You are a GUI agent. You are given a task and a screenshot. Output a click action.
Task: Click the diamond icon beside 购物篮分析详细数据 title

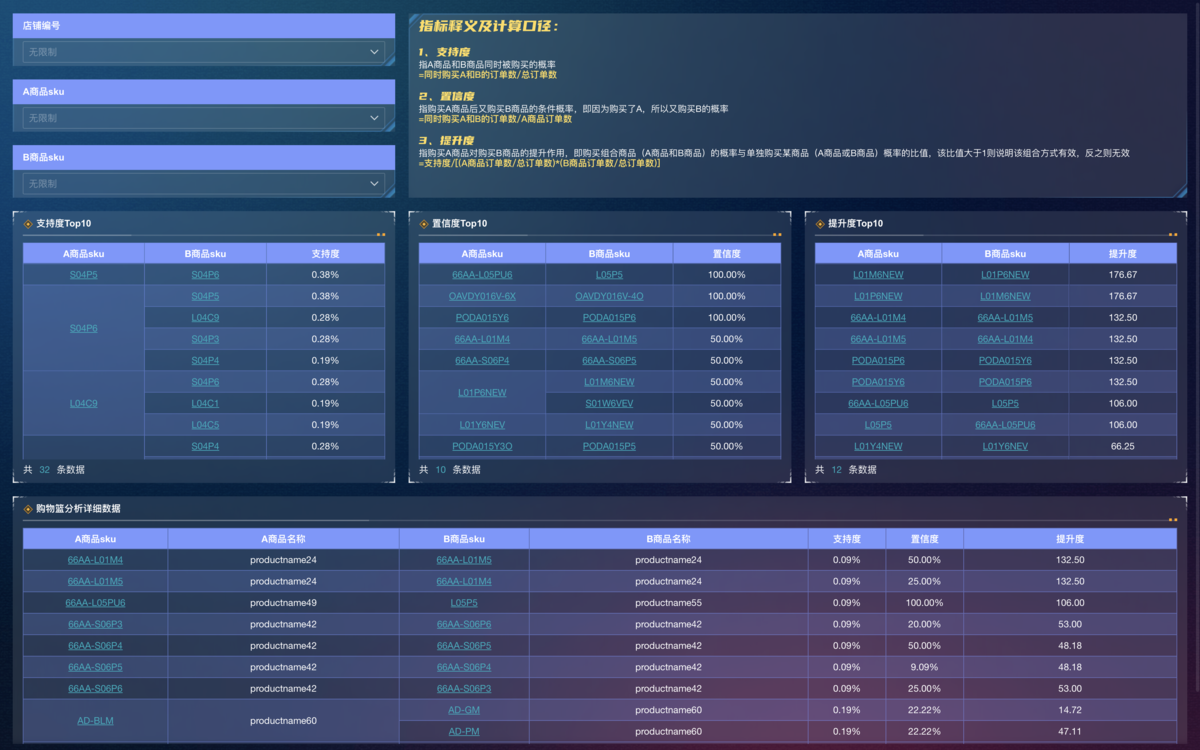click(28, 509)
